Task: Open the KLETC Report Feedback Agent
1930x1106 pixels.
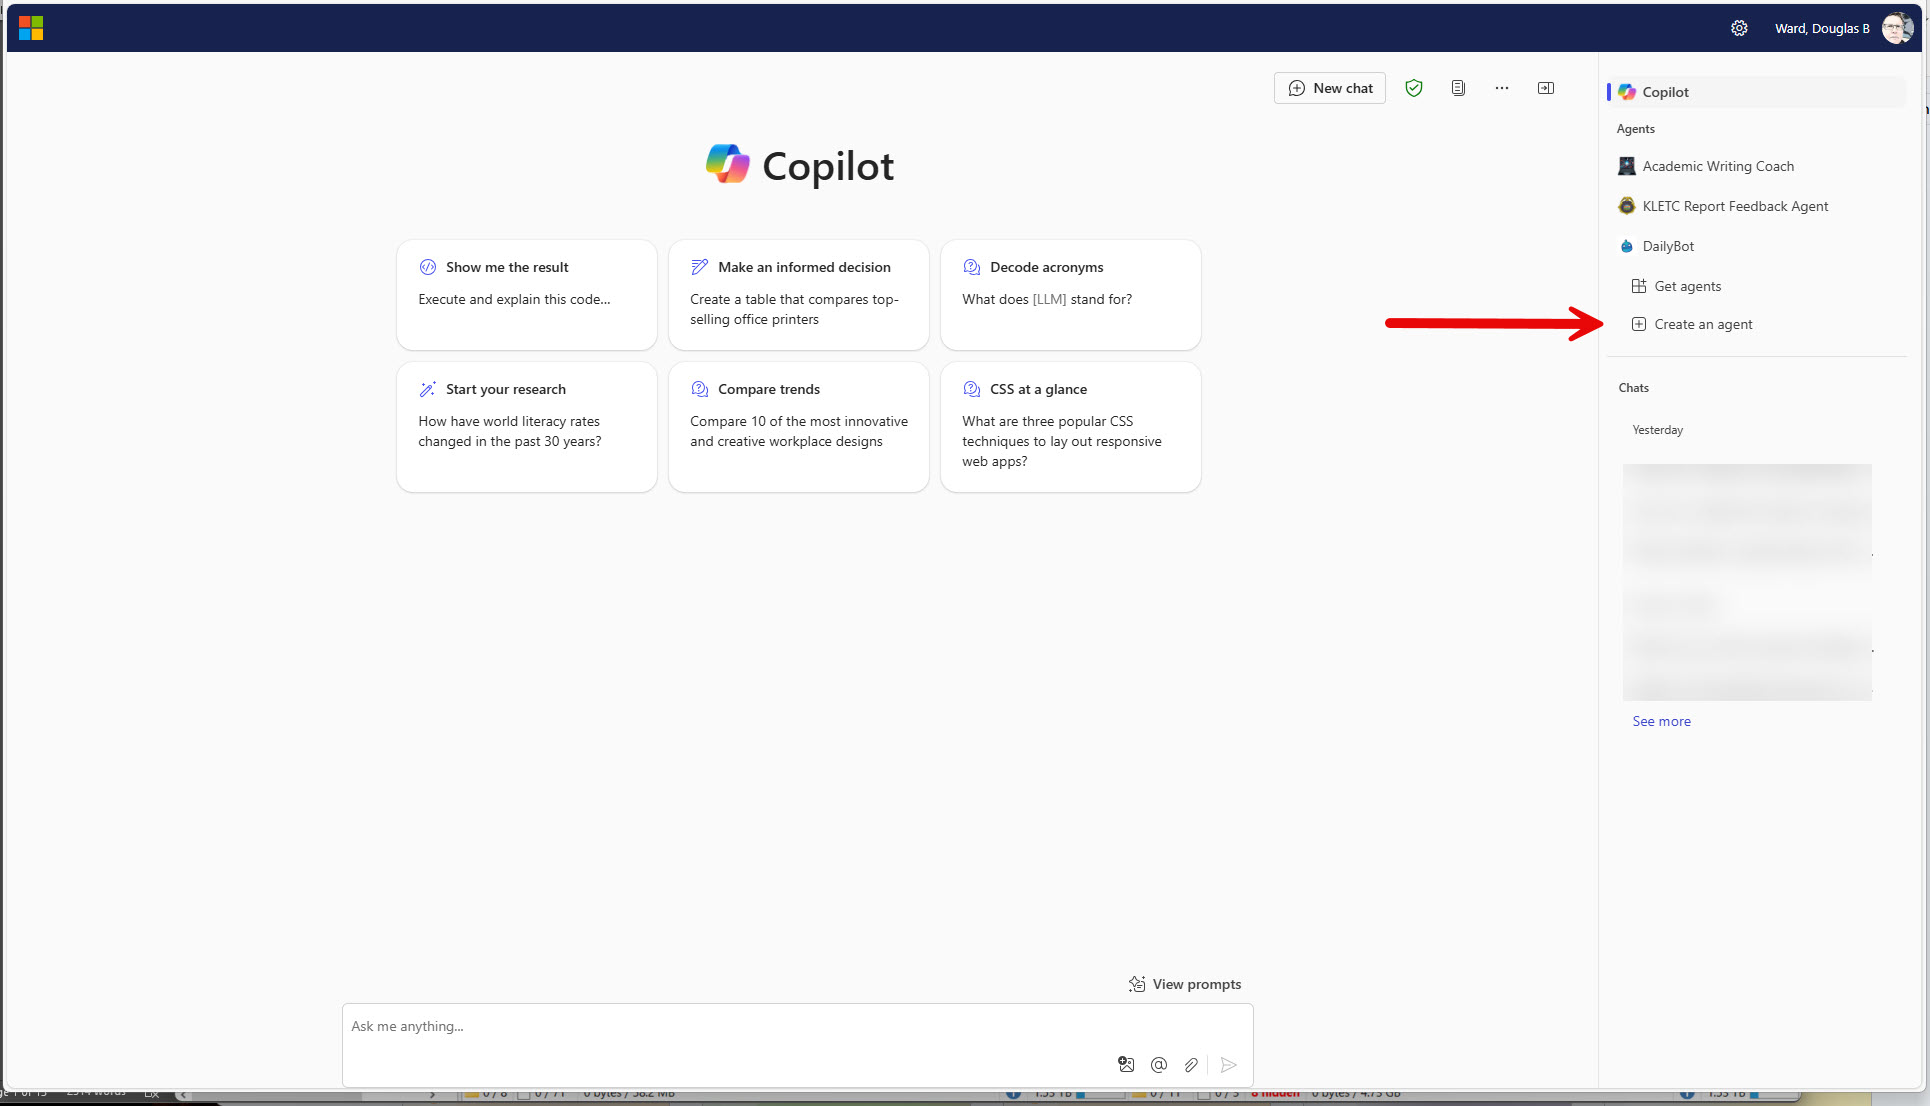Action: coord(1736,206)
